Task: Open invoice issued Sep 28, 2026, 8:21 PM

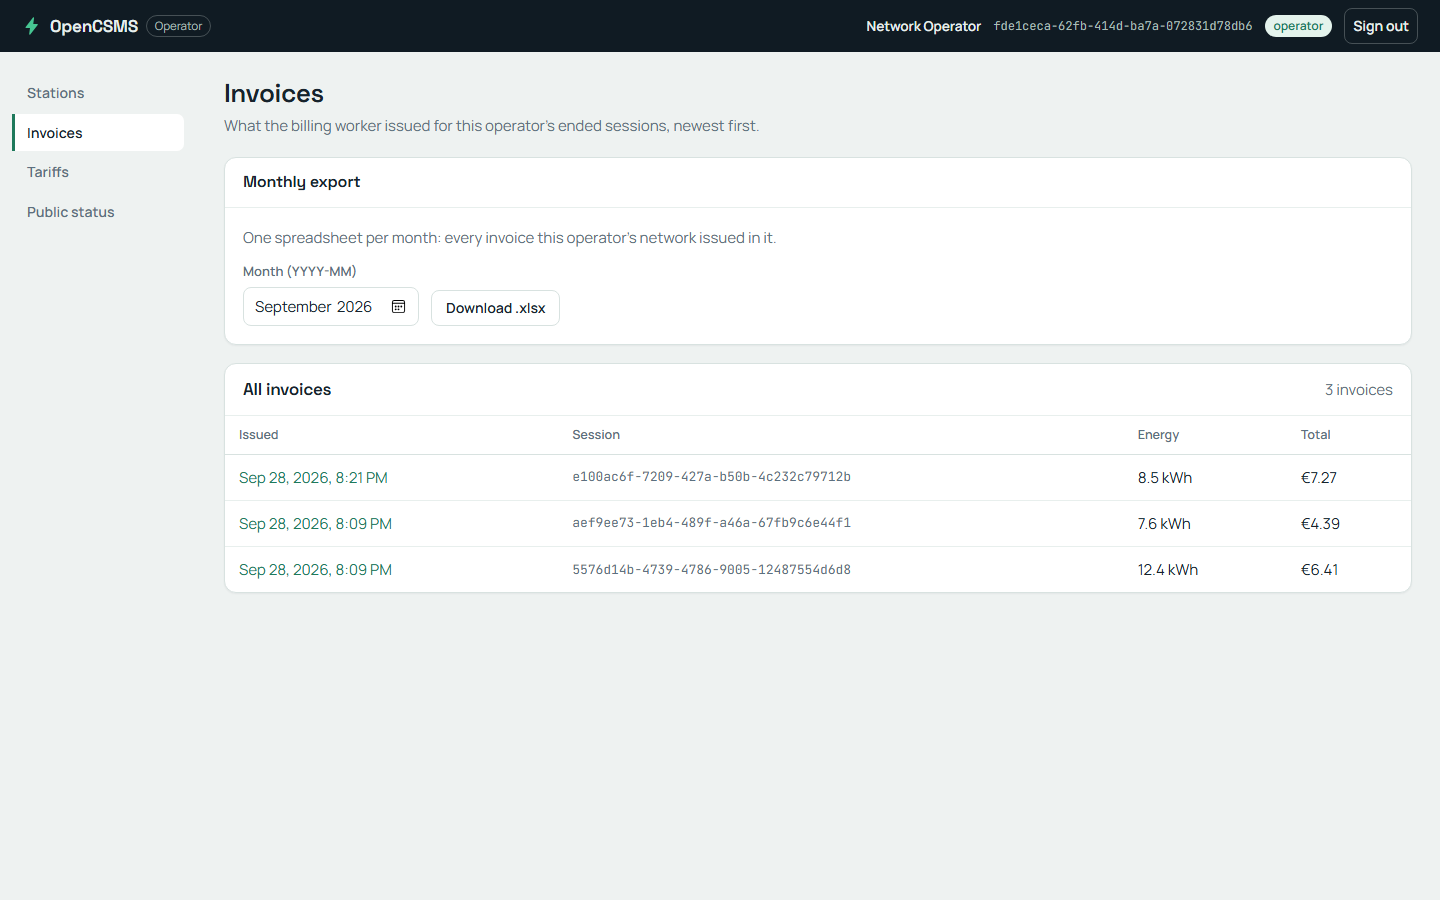Action: (313, 478)
